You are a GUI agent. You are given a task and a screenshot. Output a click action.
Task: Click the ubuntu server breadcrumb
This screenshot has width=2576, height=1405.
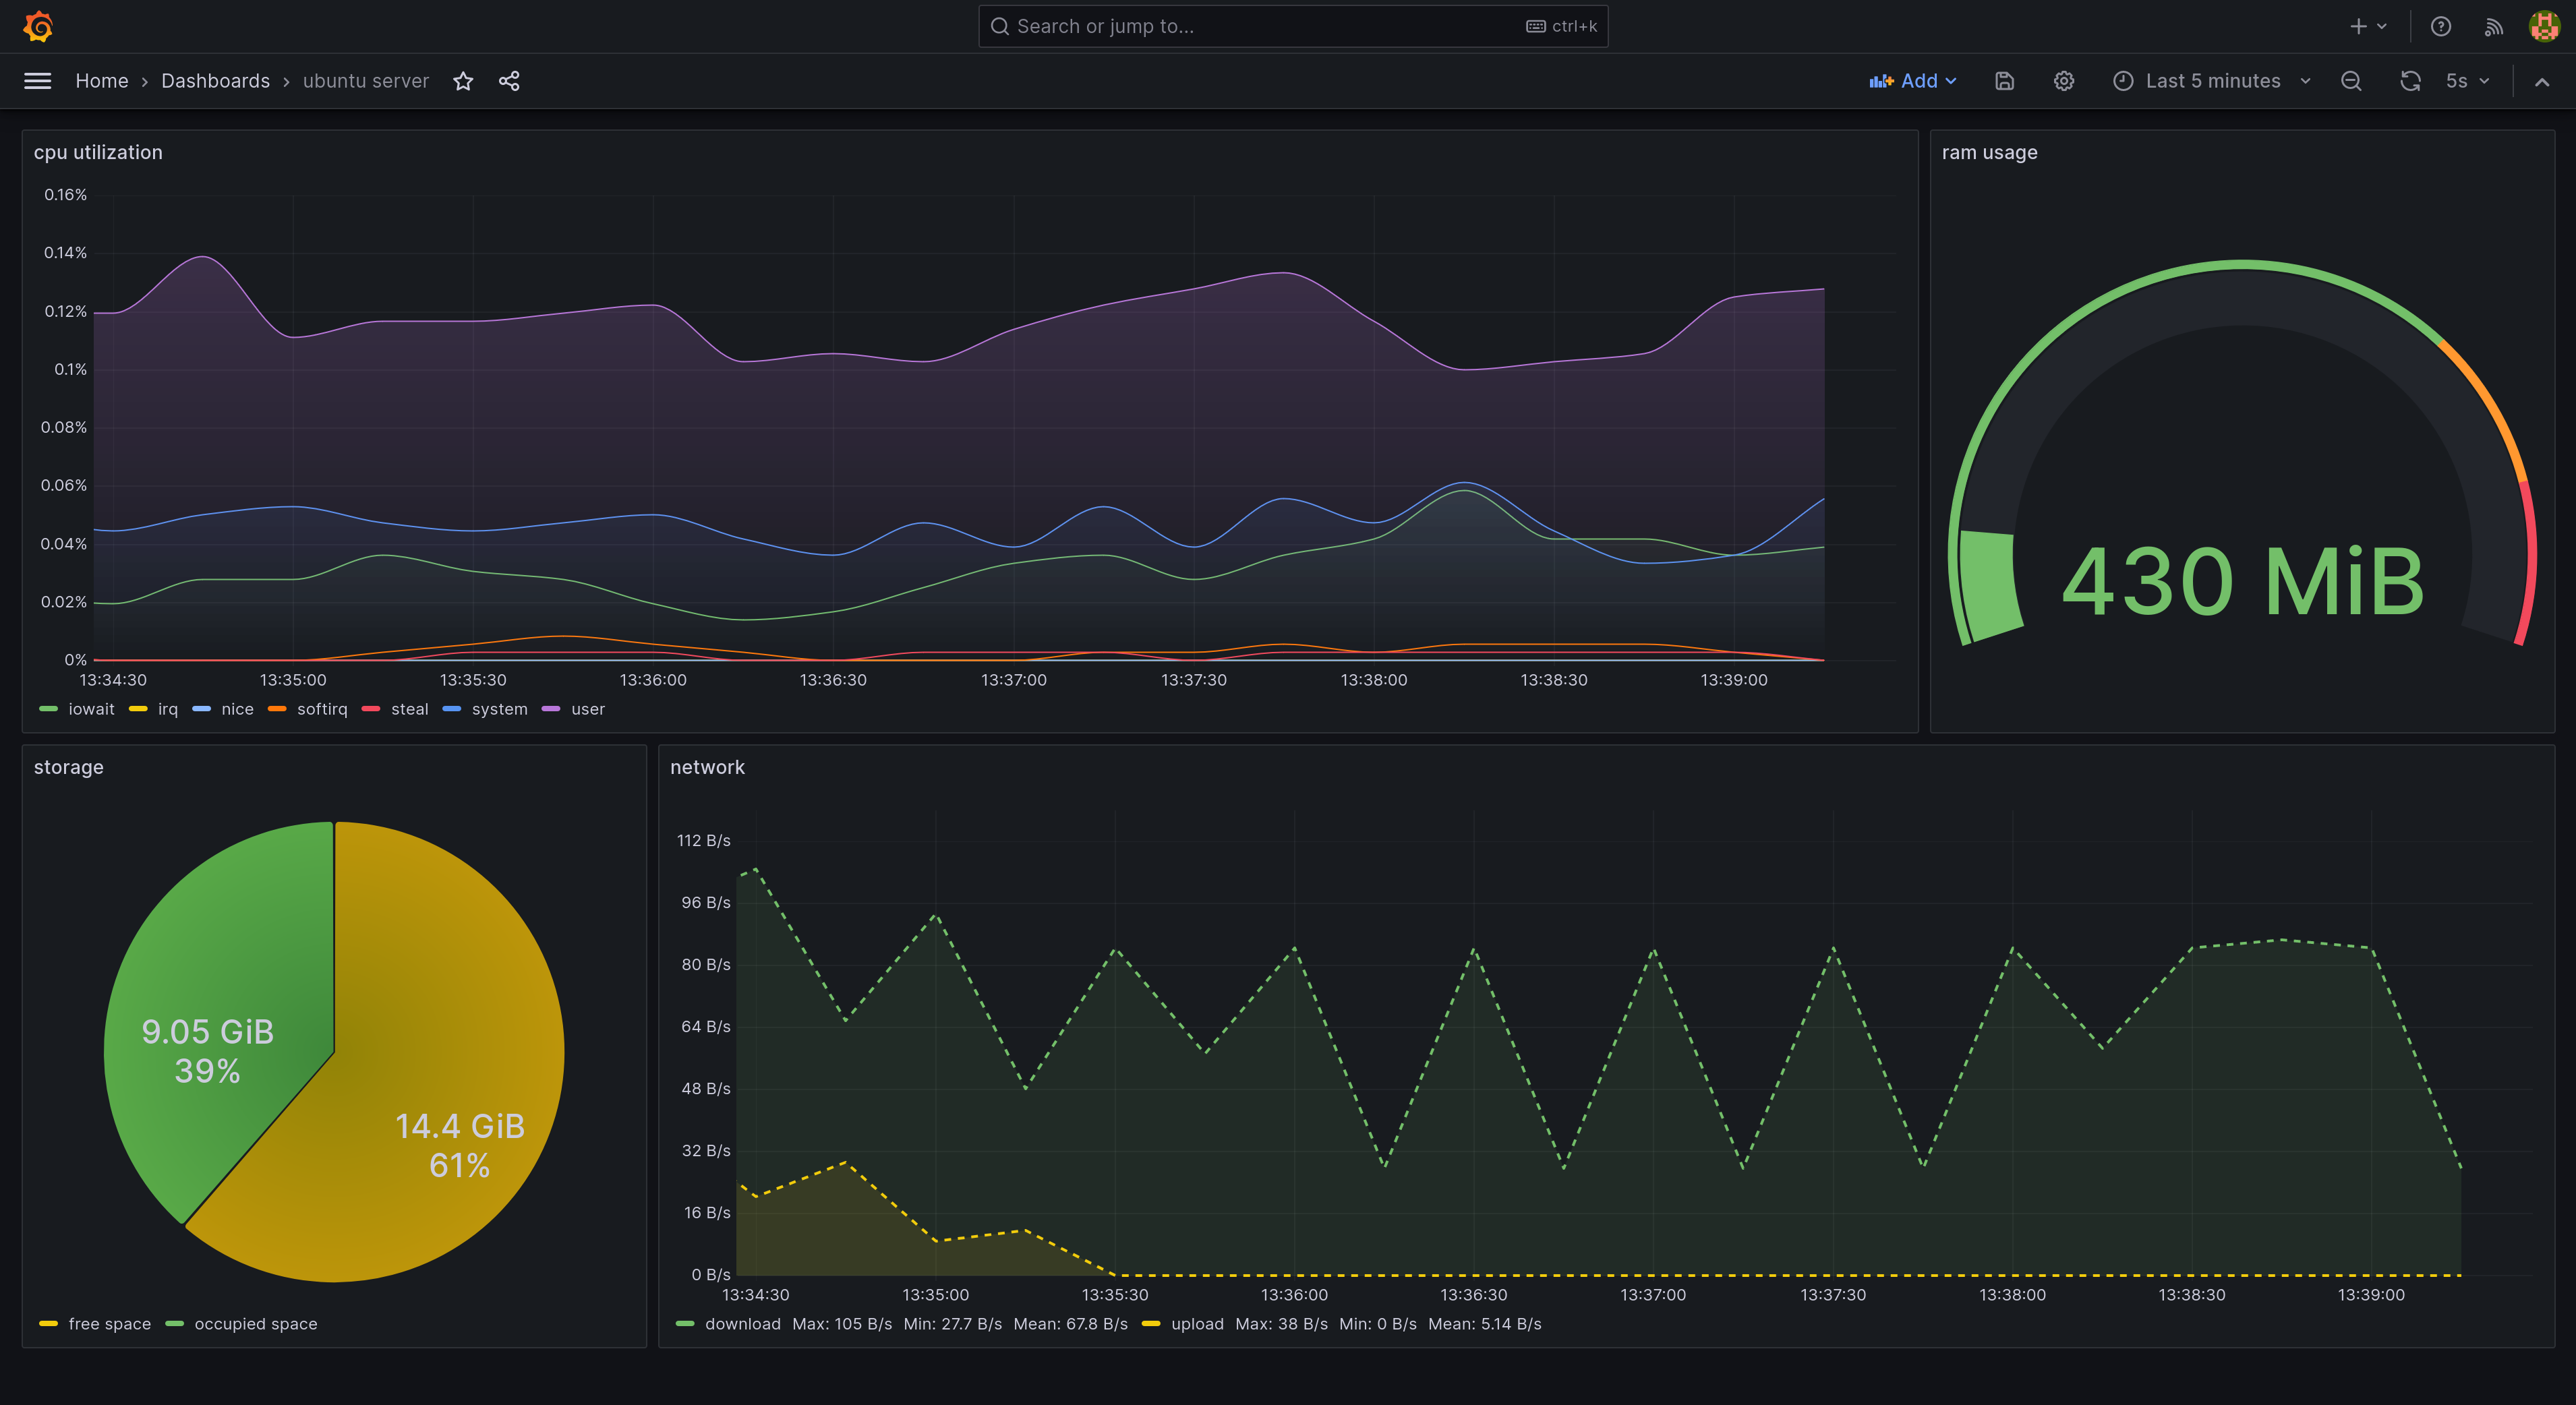pos(366,81)
